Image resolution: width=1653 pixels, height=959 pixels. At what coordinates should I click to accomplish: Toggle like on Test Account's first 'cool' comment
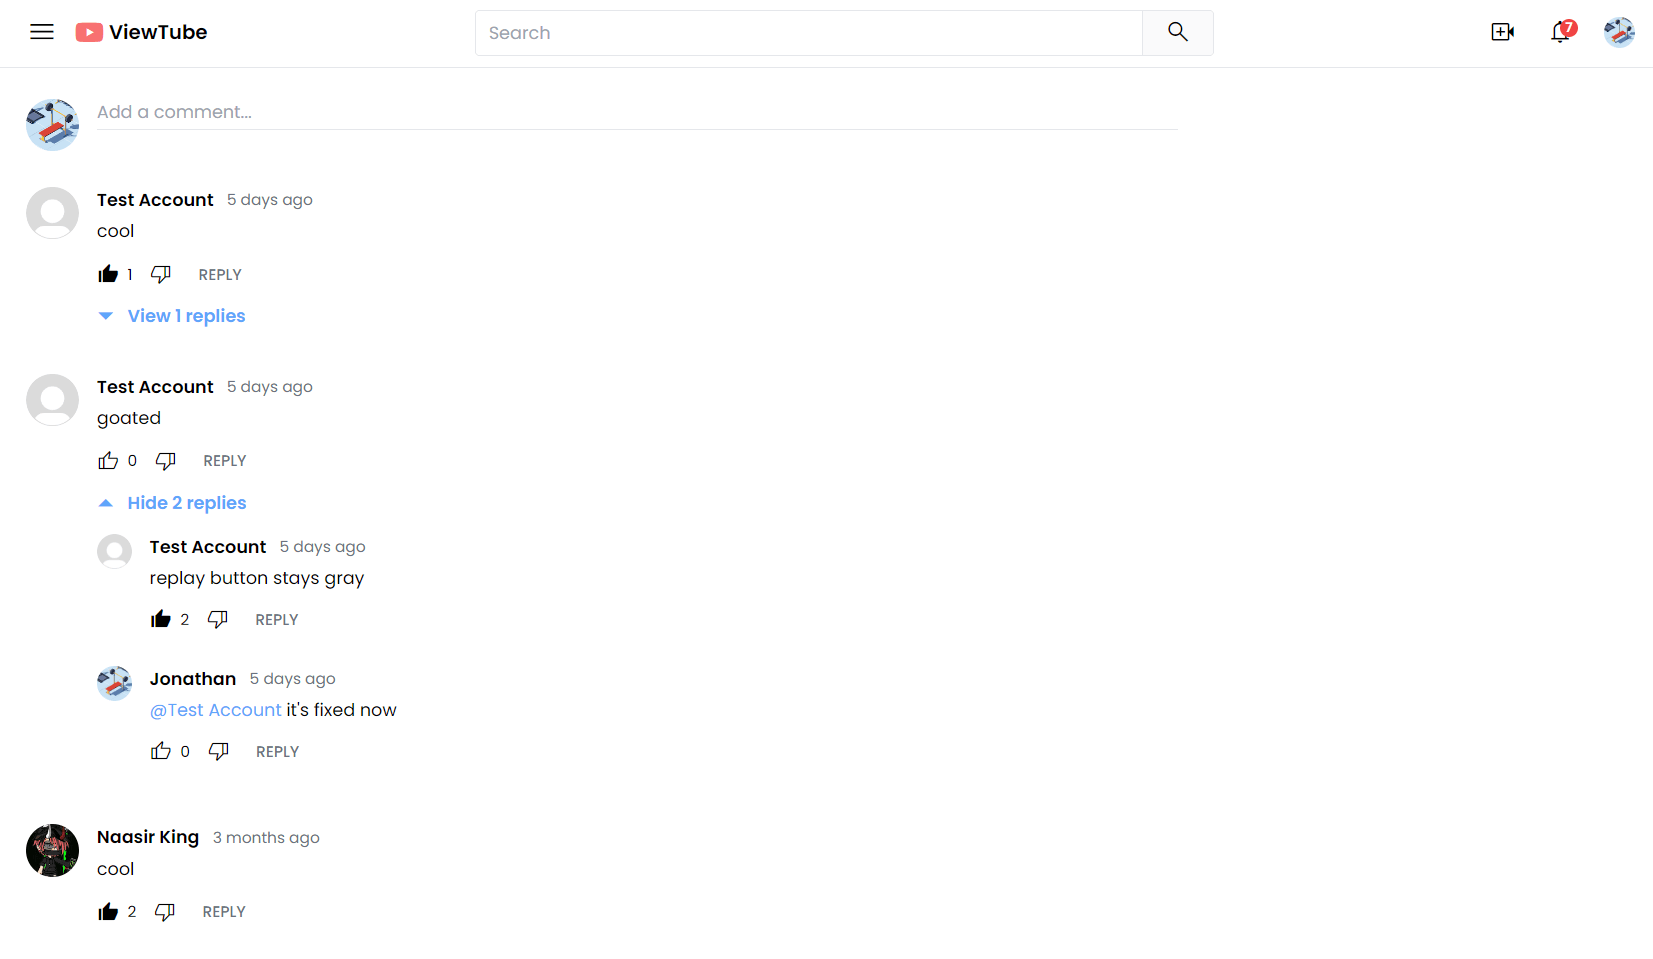click(108, 275)
